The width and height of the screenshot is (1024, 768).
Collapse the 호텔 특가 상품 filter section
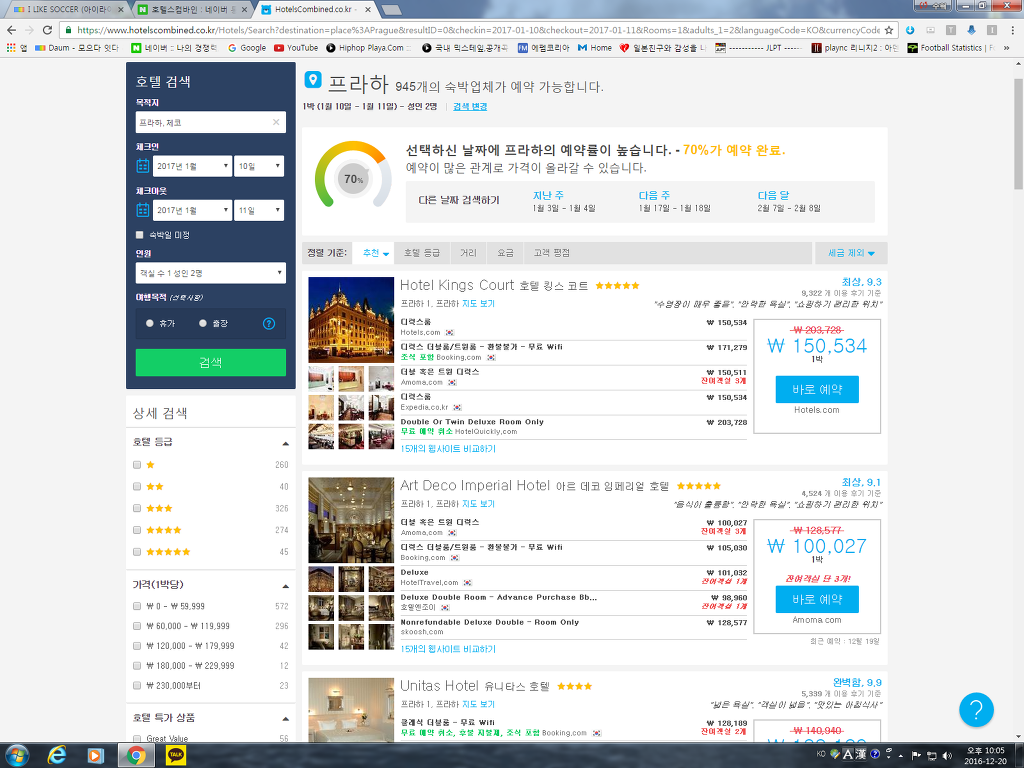pyautogui.click(x=285, y=718)
